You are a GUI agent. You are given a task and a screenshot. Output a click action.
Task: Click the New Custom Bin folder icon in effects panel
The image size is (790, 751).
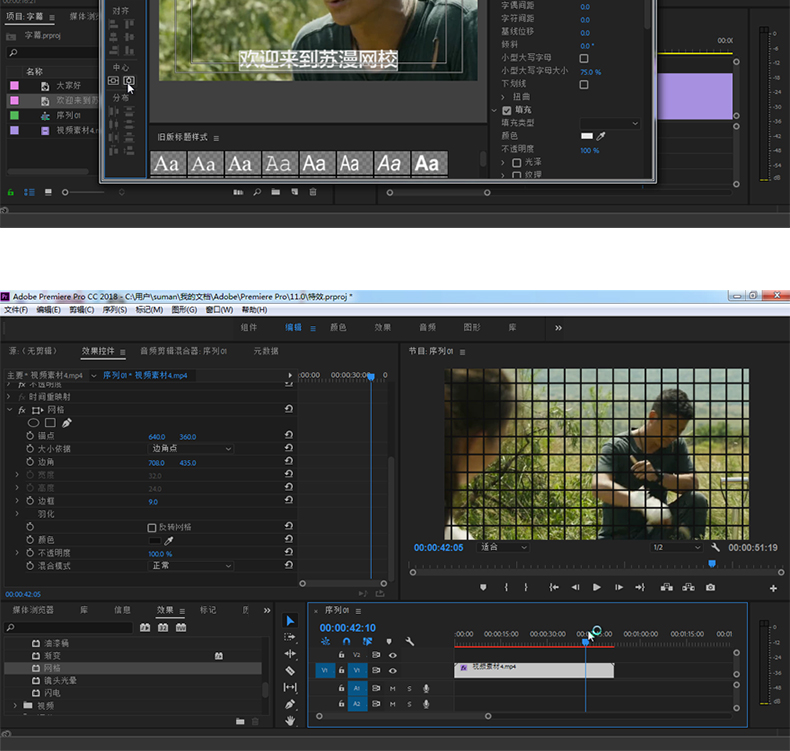point(240,721)
